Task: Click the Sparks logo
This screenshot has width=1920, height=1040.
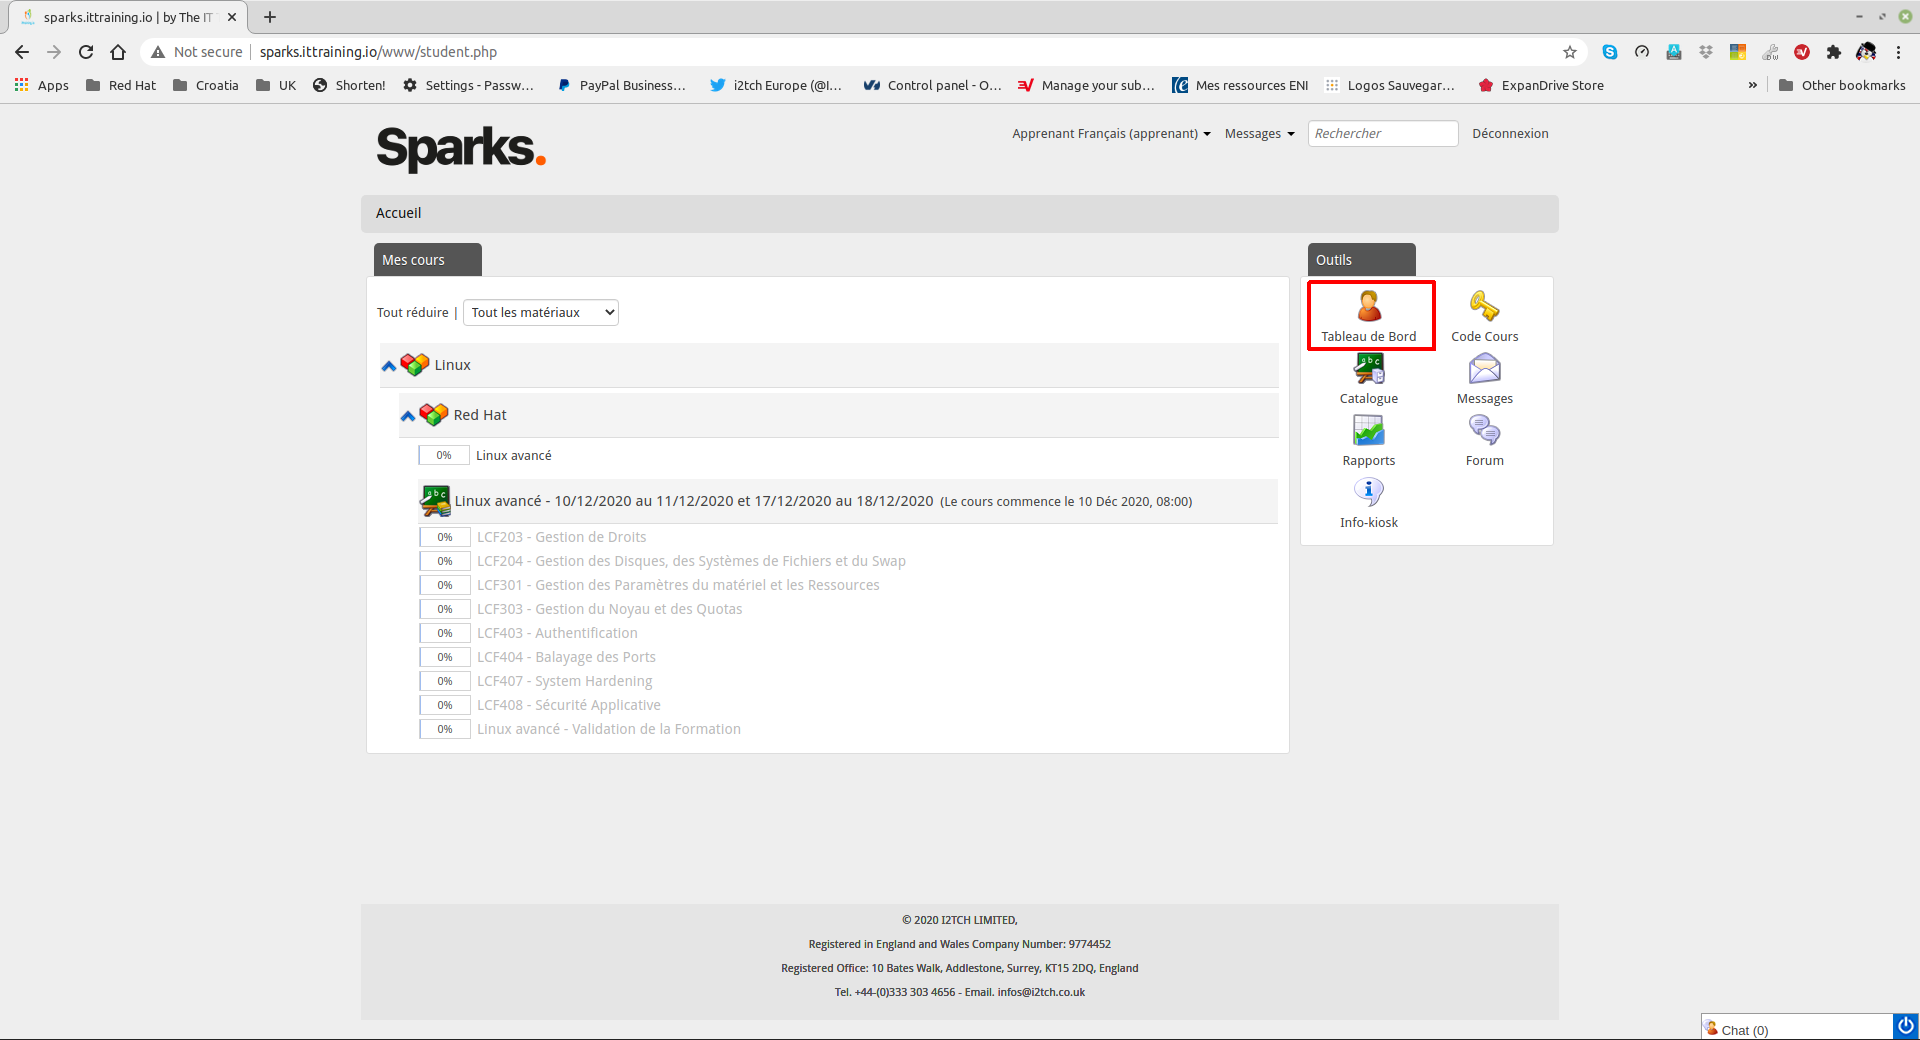Action: tap(461, 148)
